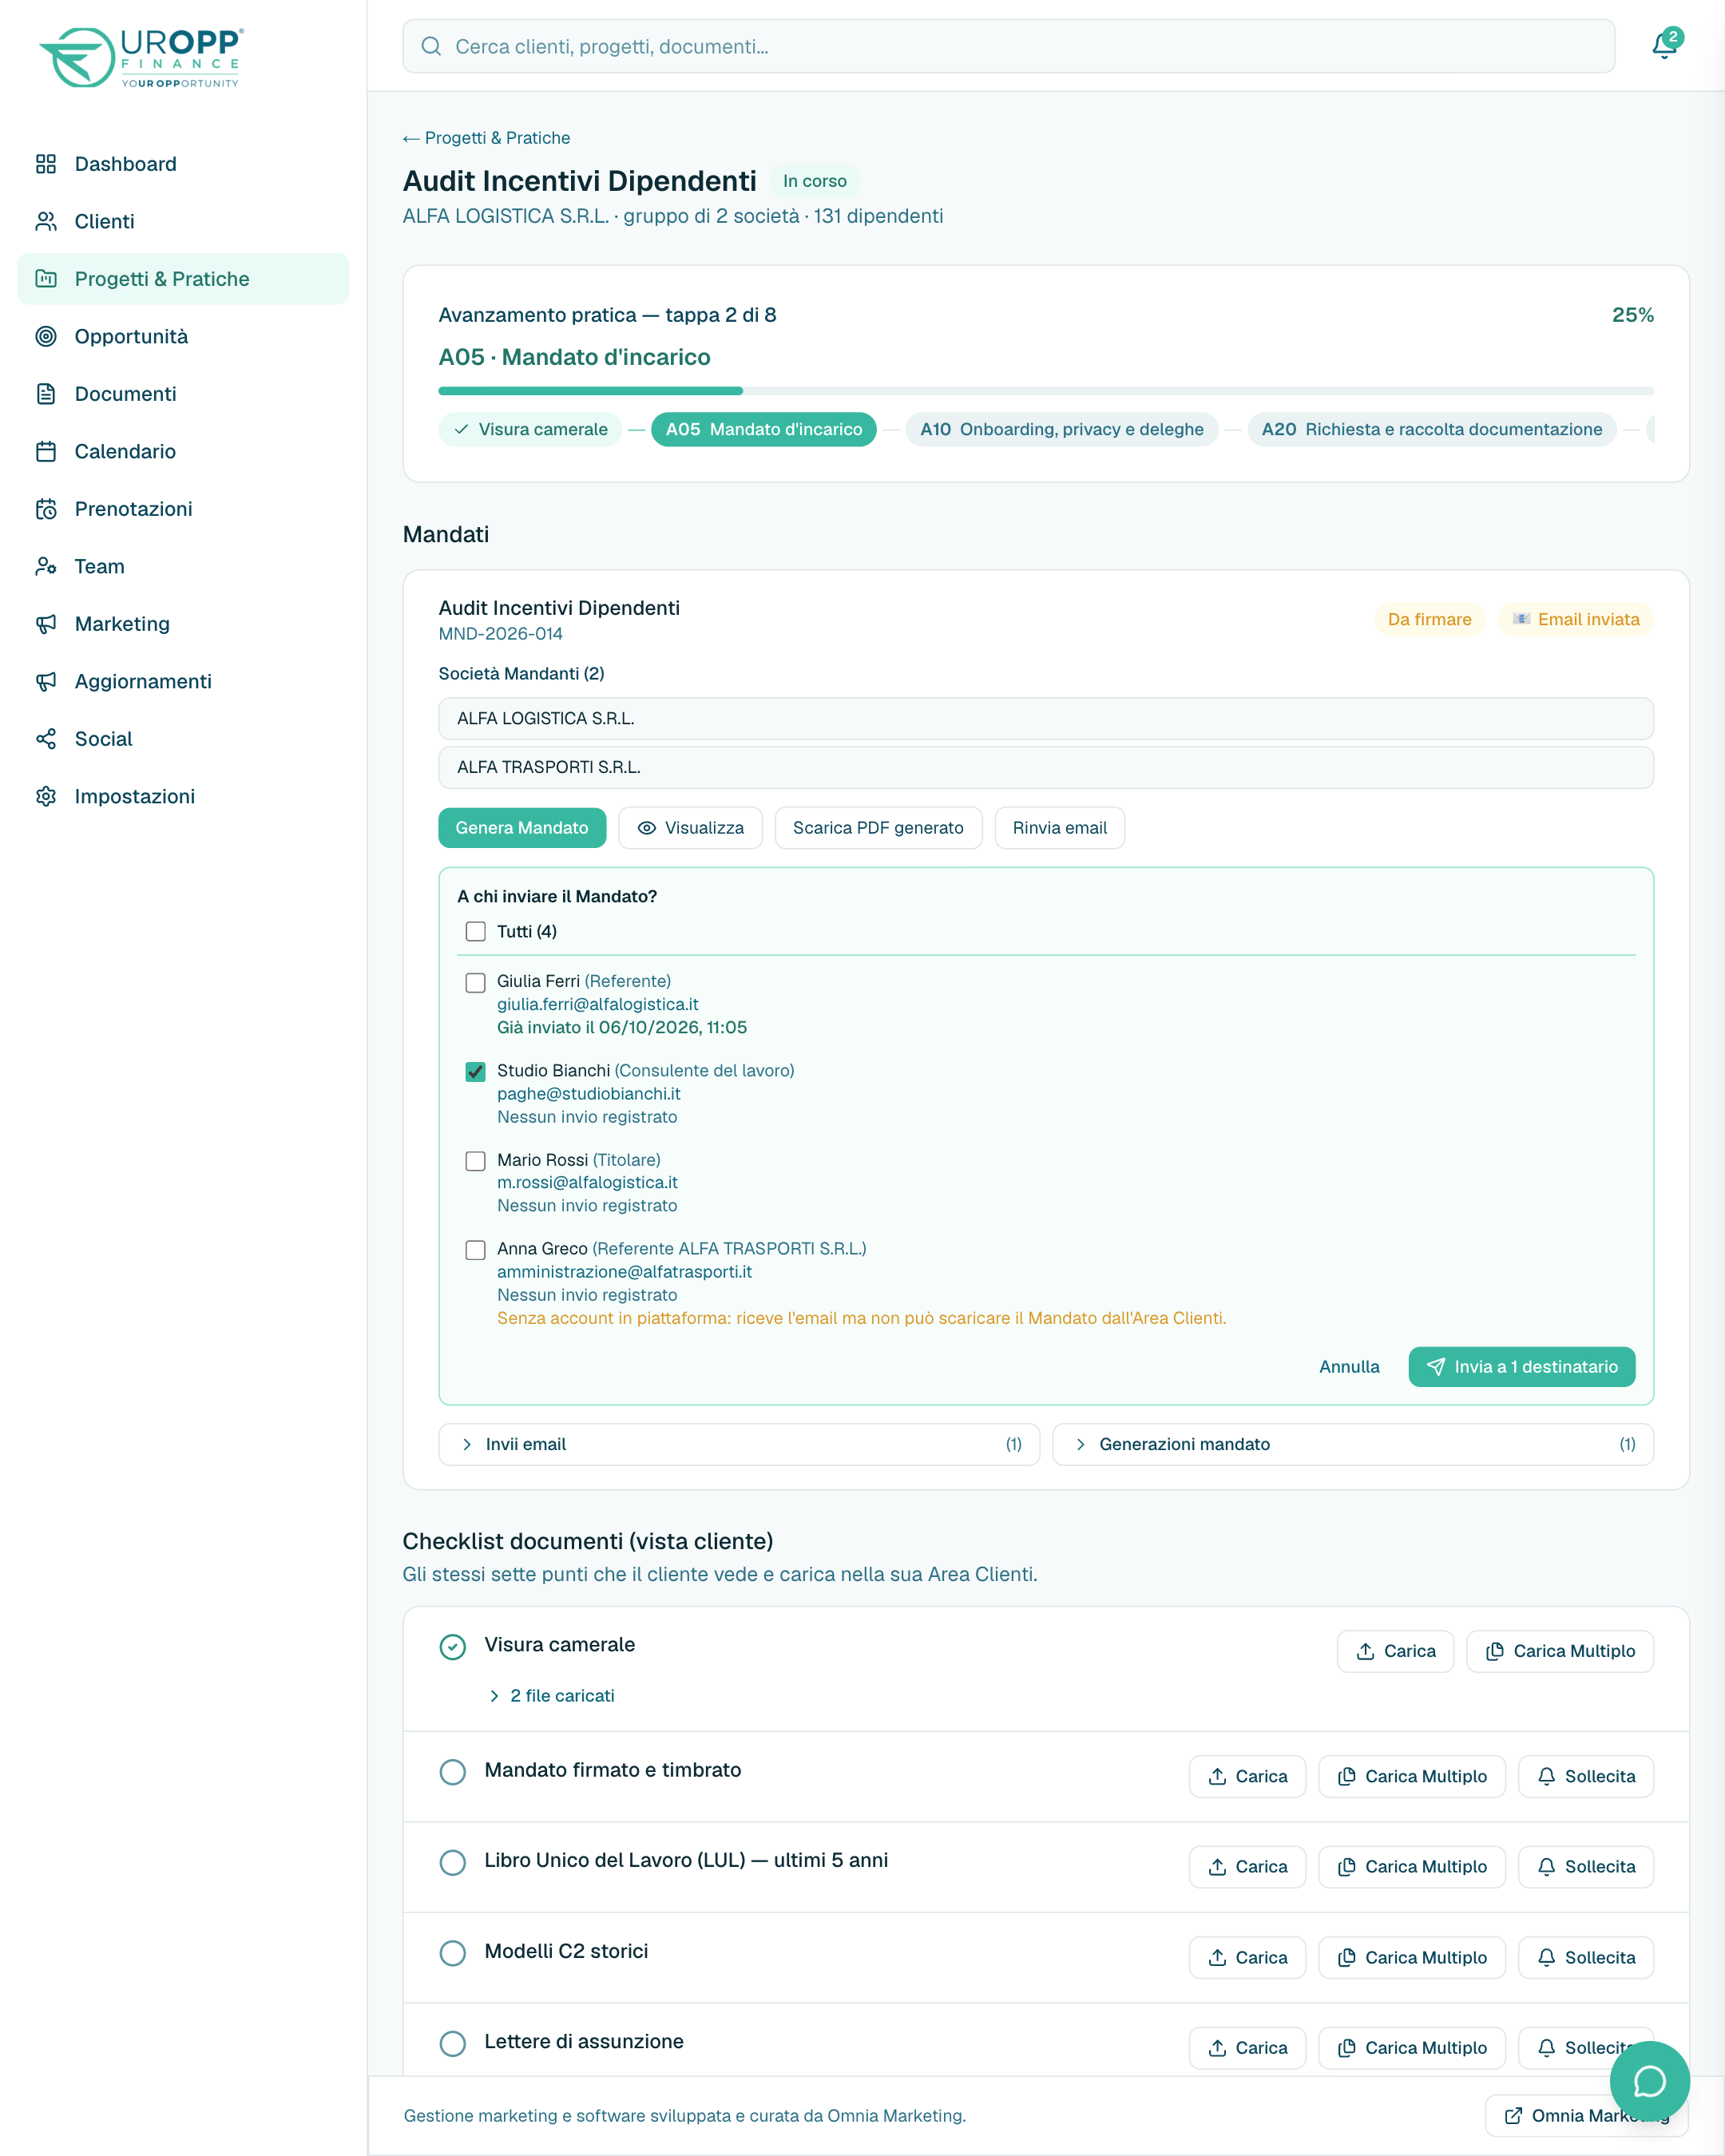Check the Tutti (4) checkbox
This screenshot has width=1725, height=2156.
pos(476,932)
